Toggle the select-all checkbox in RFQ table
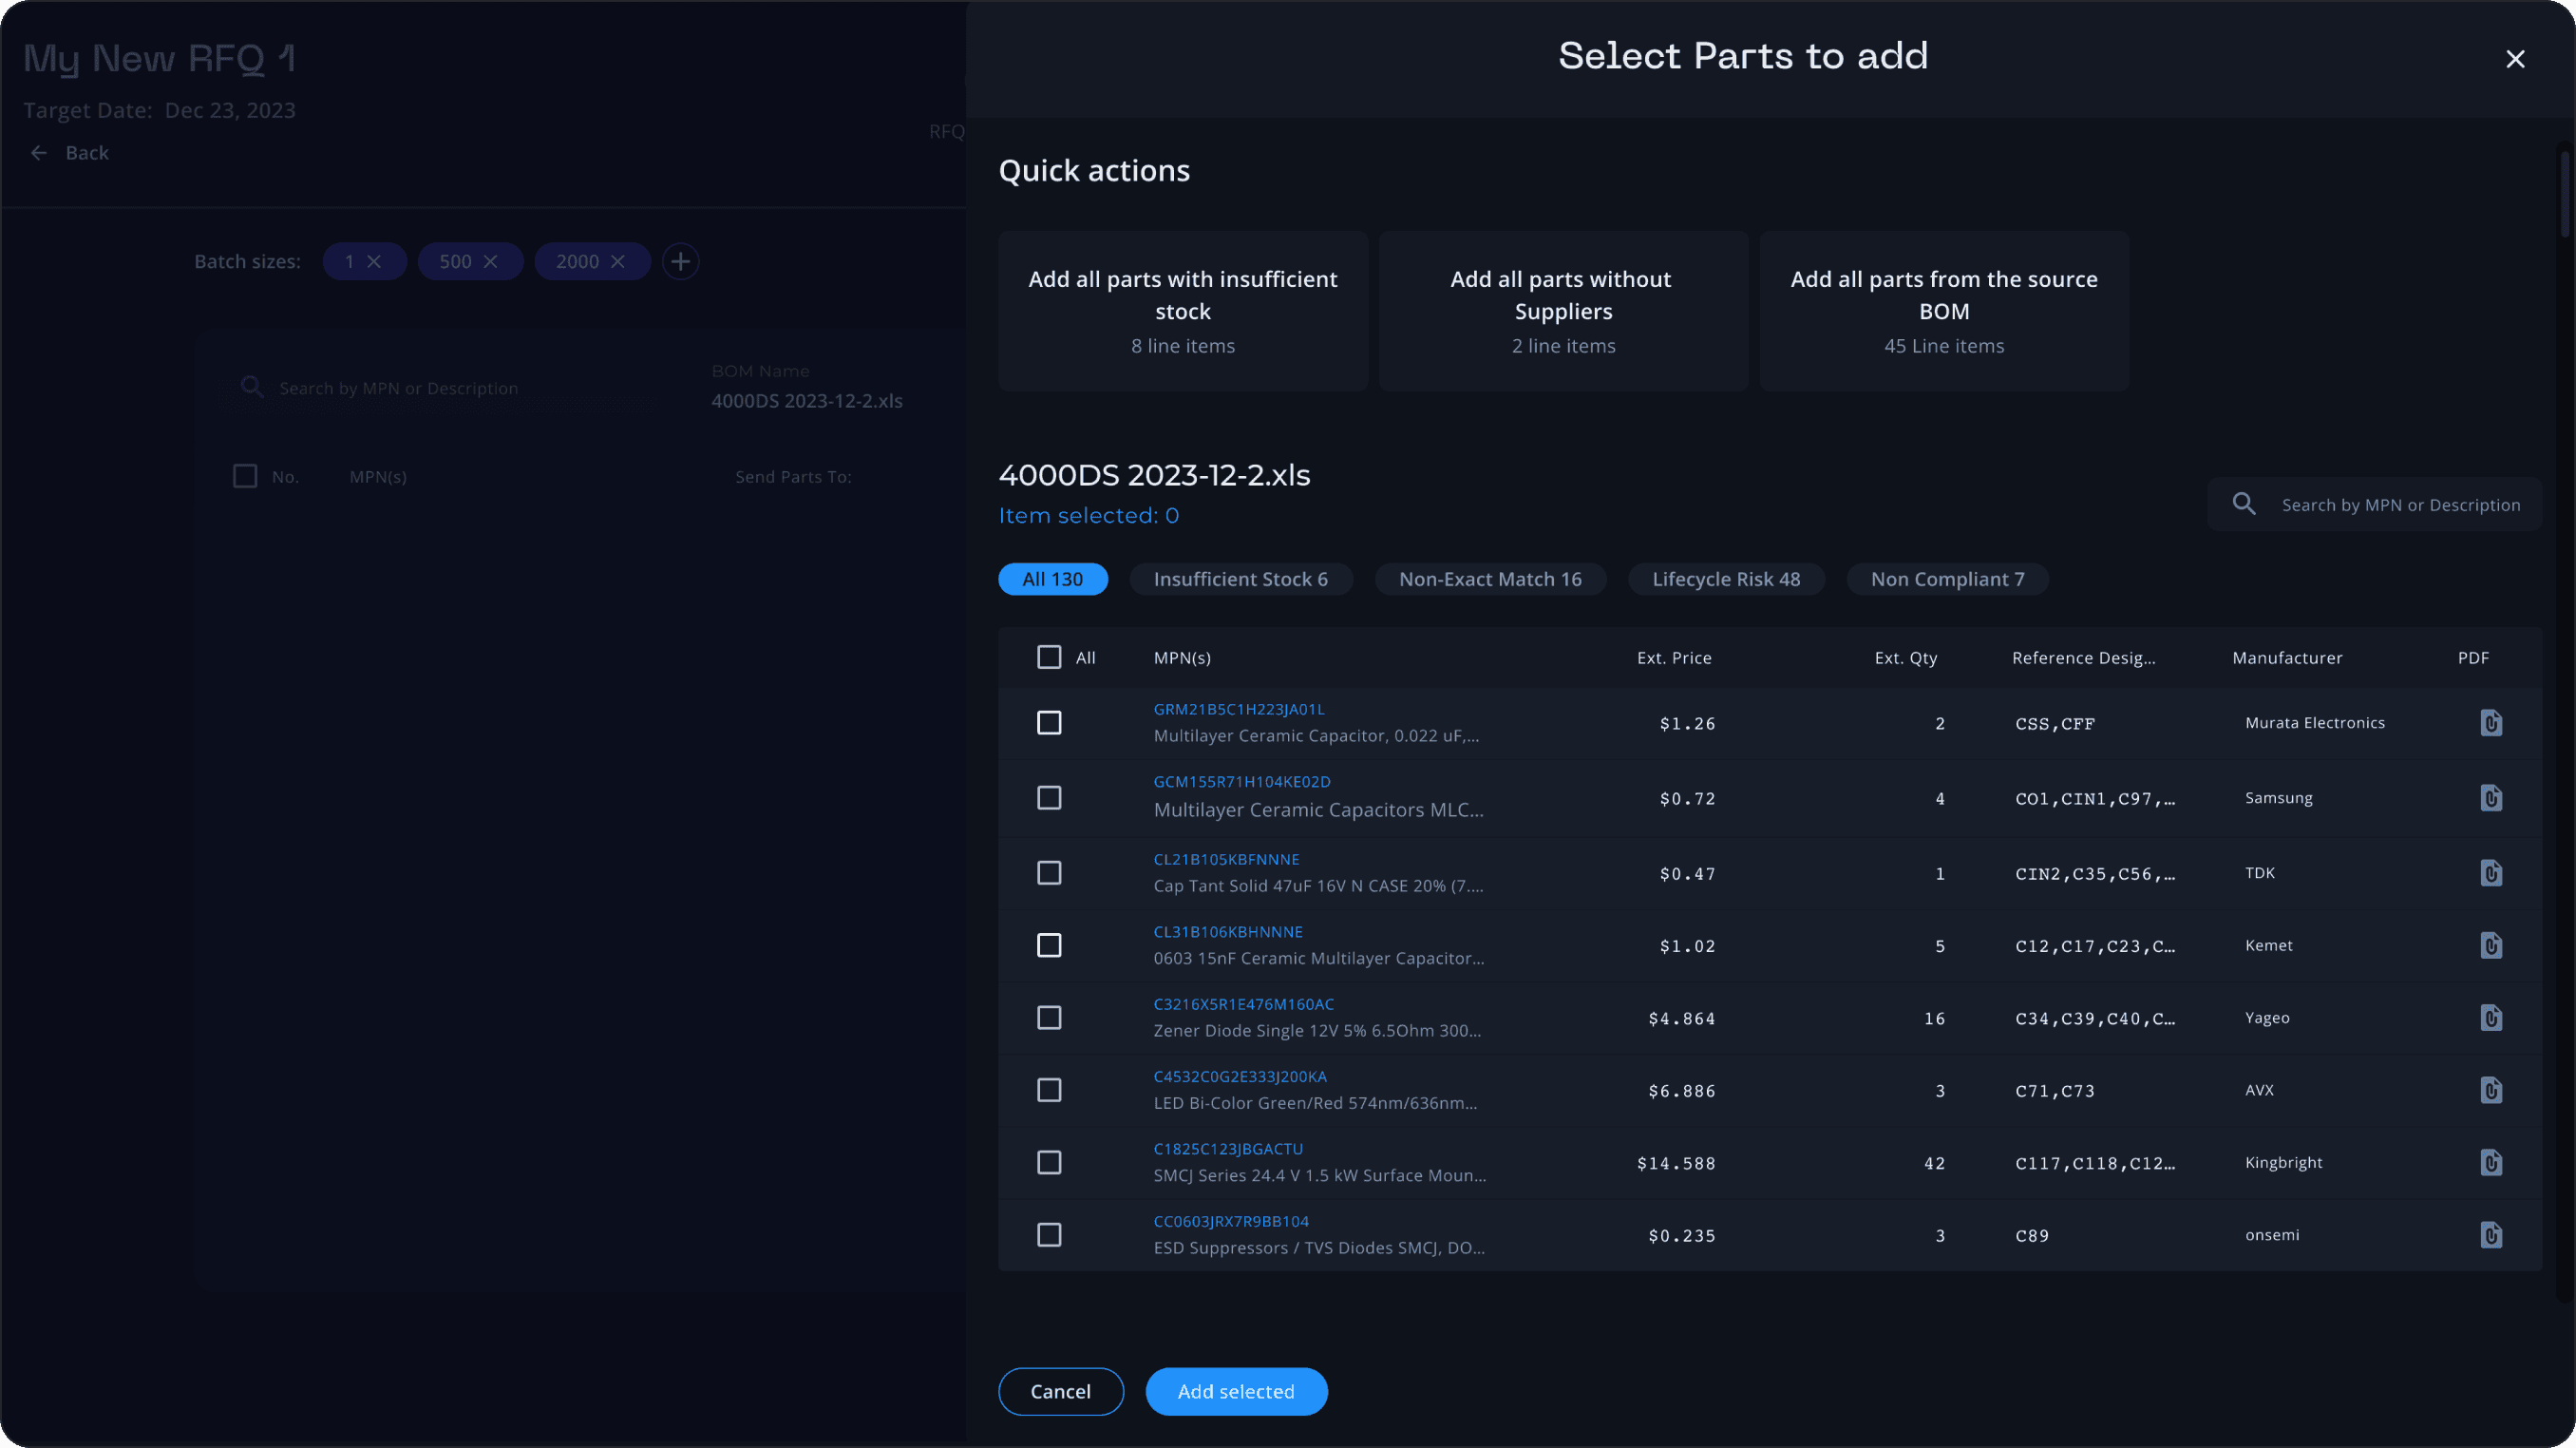Screen dimensions: 2576x1448 tap(245, 476)
